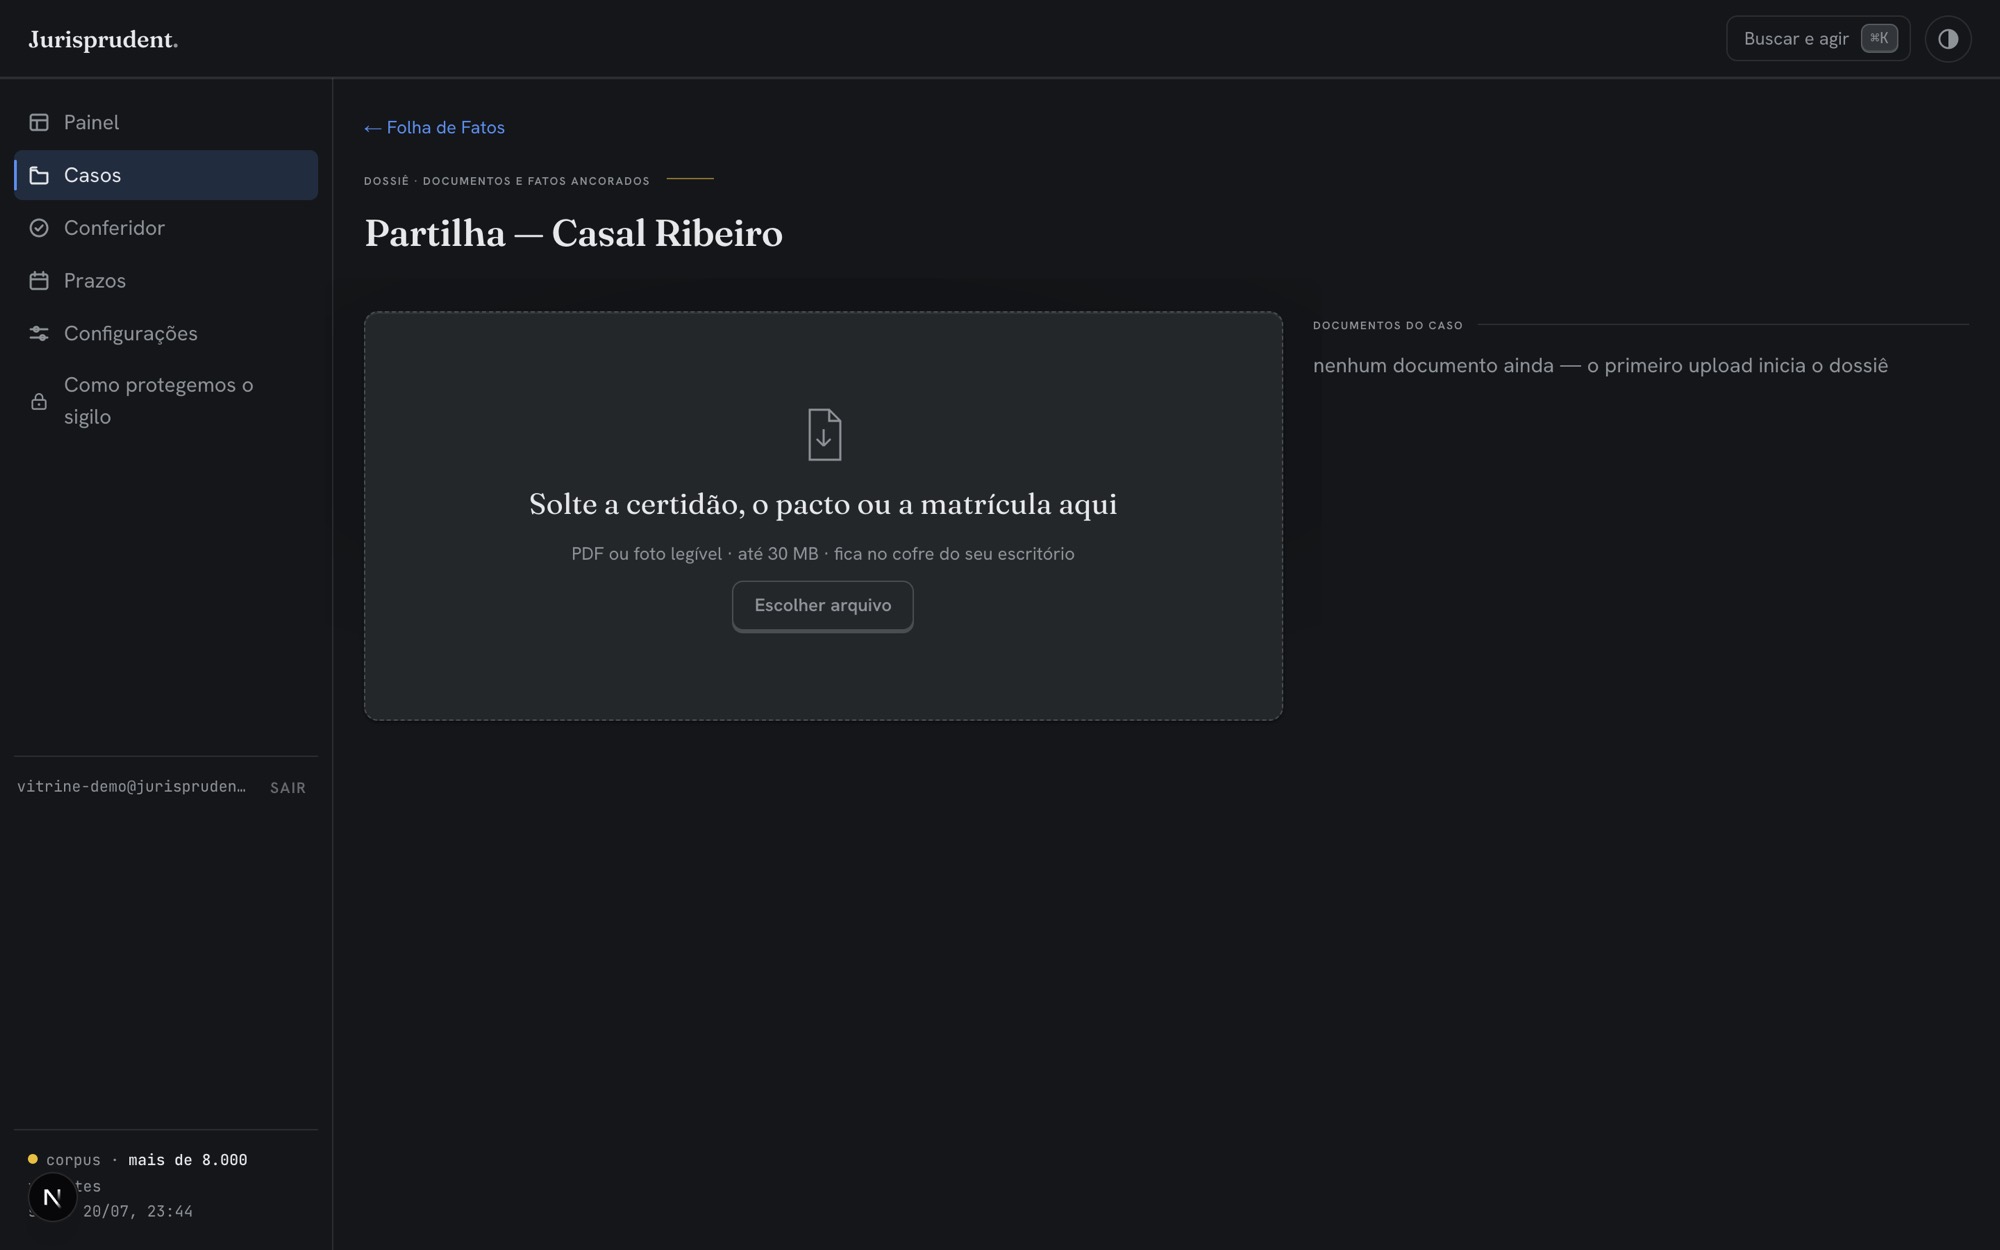Click the Escolher arquivo button

pos(822,606)
